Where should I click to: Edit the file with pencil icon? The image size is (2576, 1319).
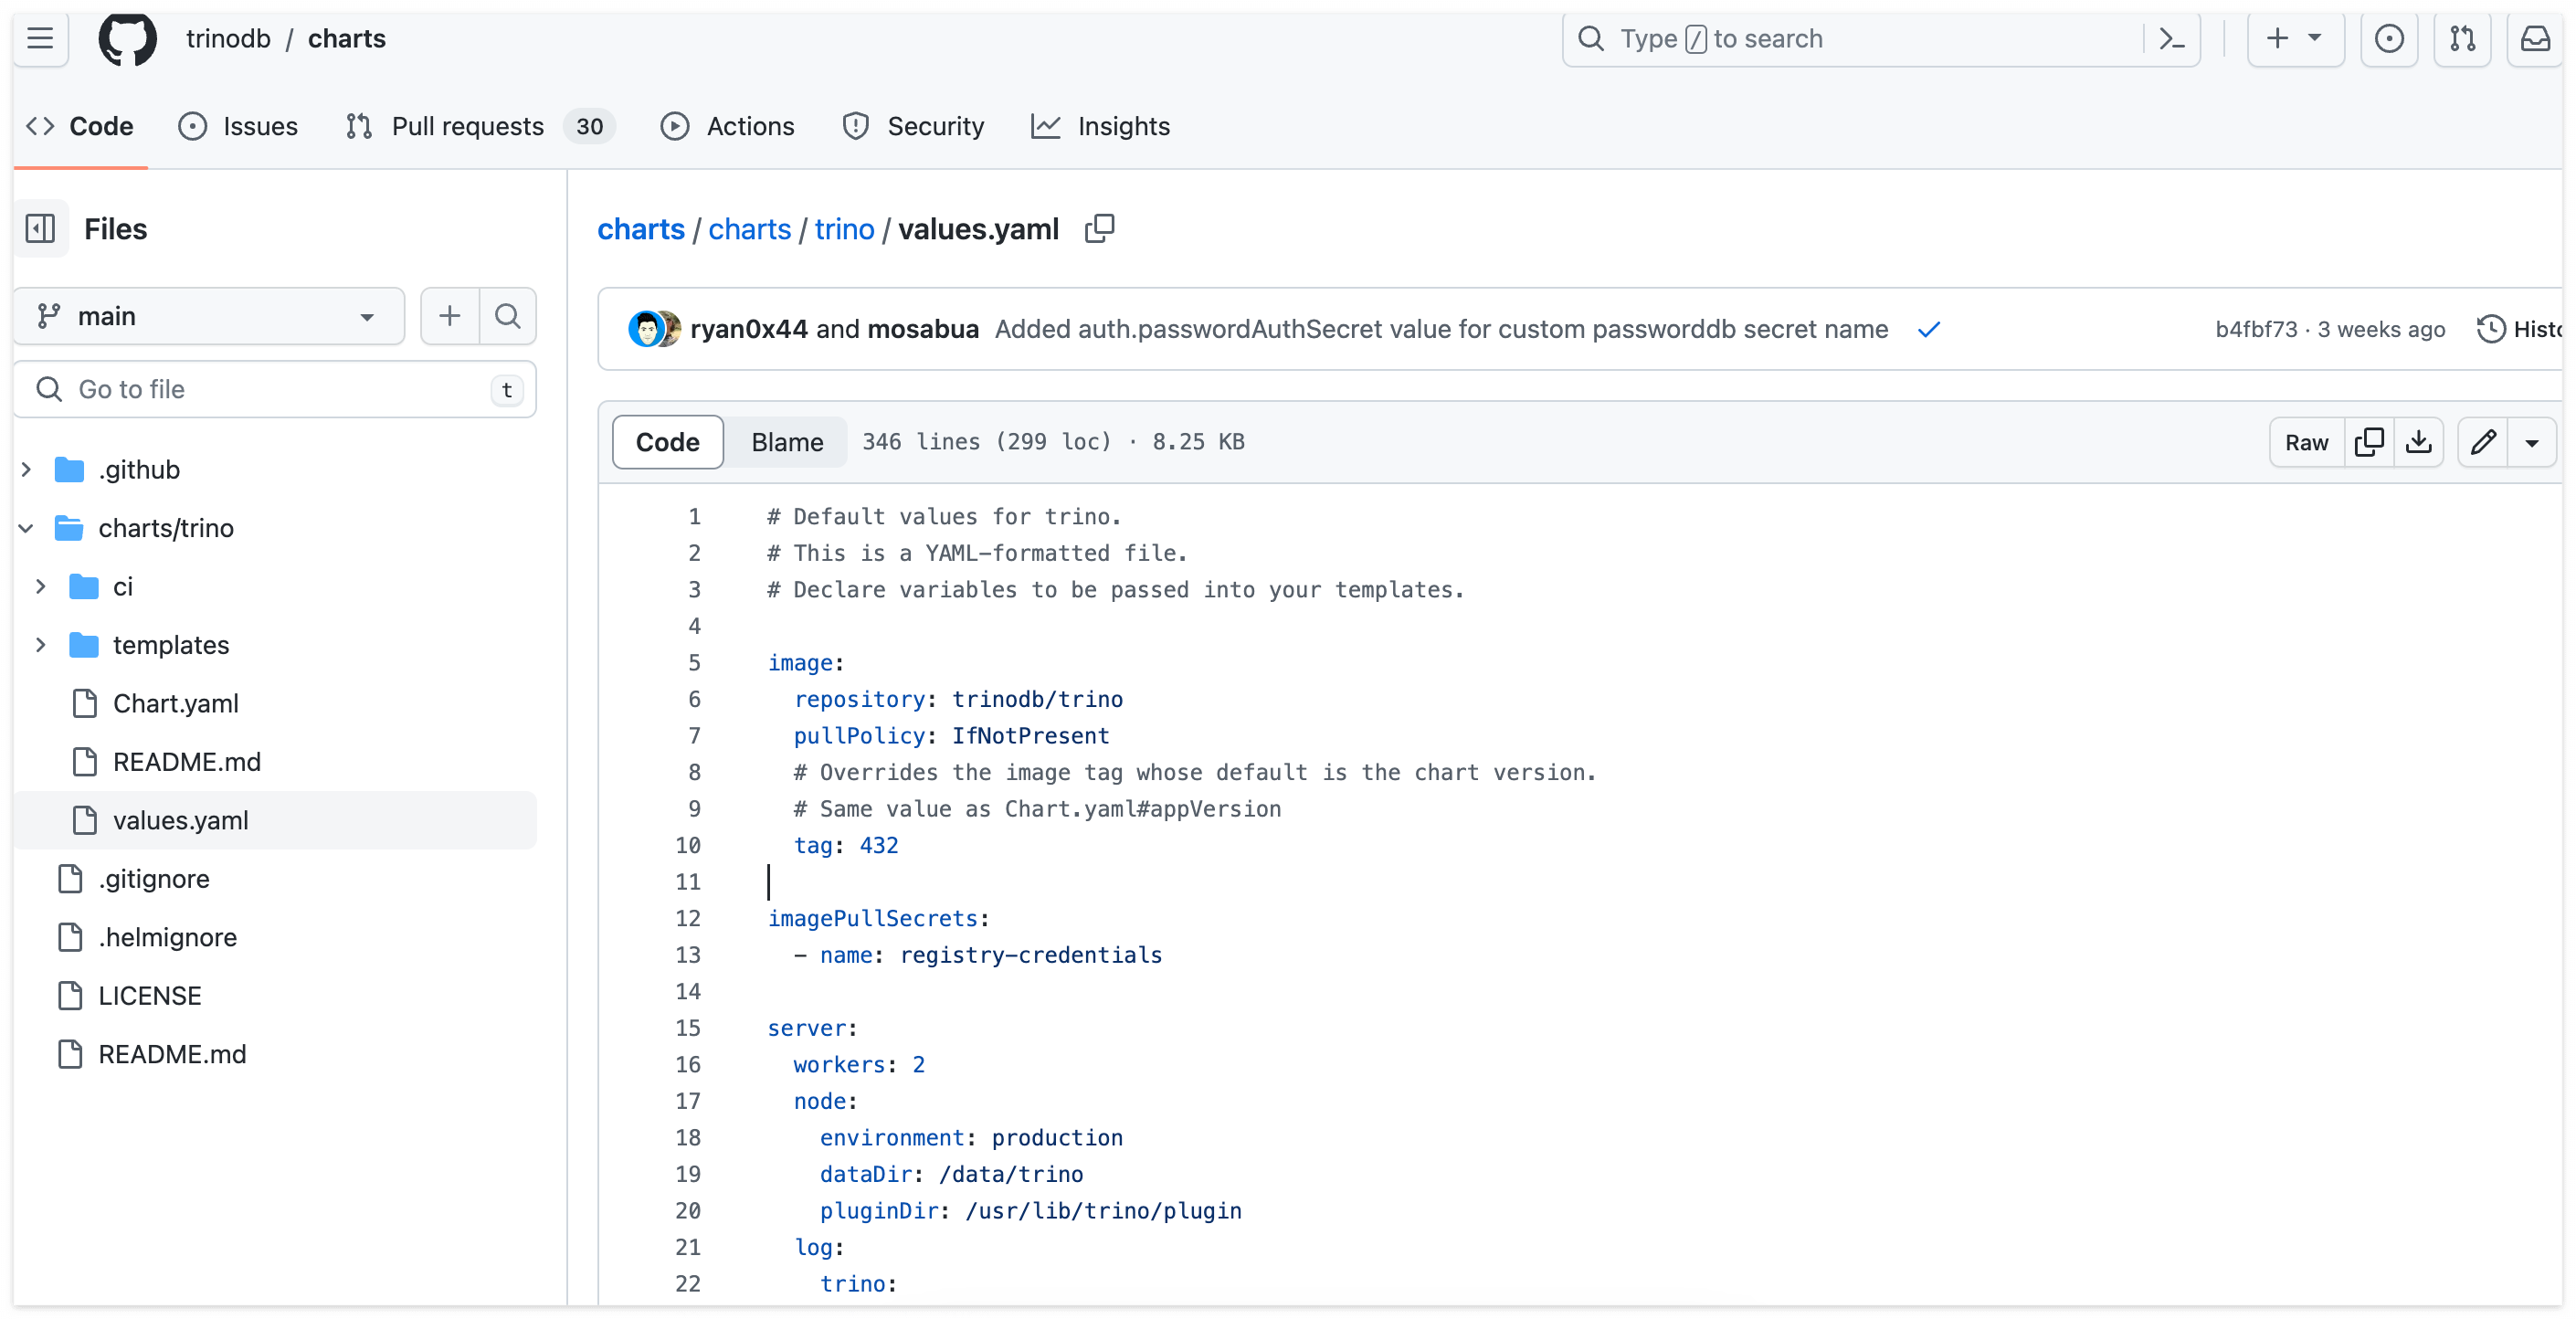tap(2483, 442)
